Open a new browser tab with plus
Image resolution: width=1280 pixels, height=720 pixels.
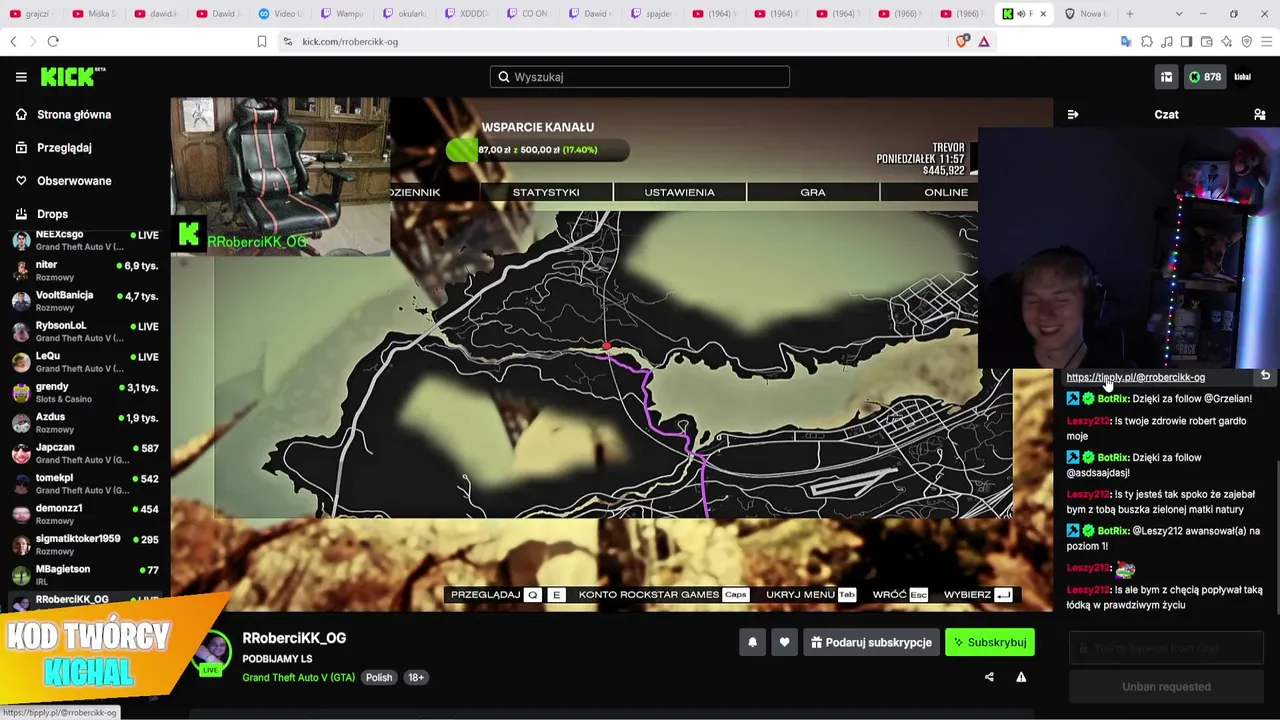point(1130,14)
